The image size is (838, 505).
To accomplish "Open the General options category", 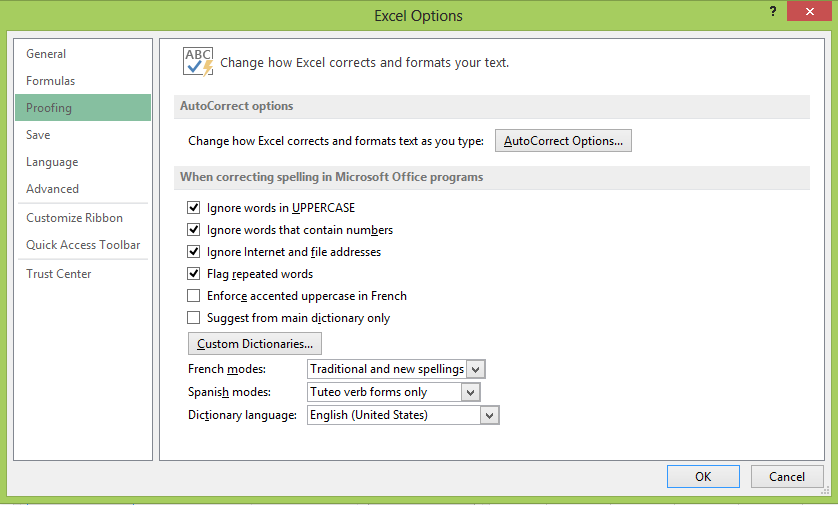I will click(x=83, y=54).
